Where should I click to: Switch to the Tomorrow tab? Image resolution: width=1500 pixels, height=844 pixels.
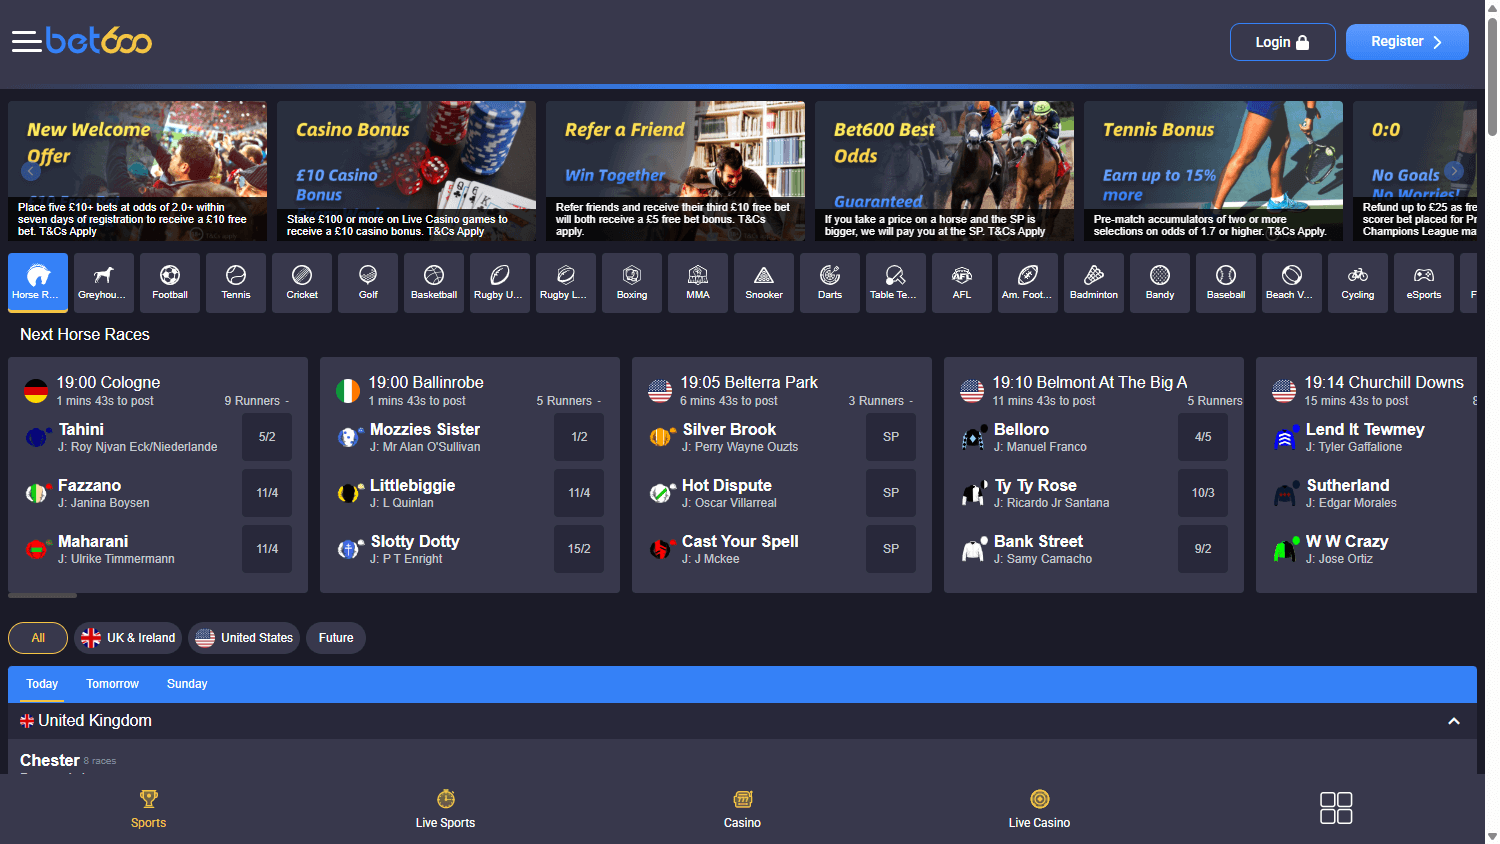click(x=112, y=684)
